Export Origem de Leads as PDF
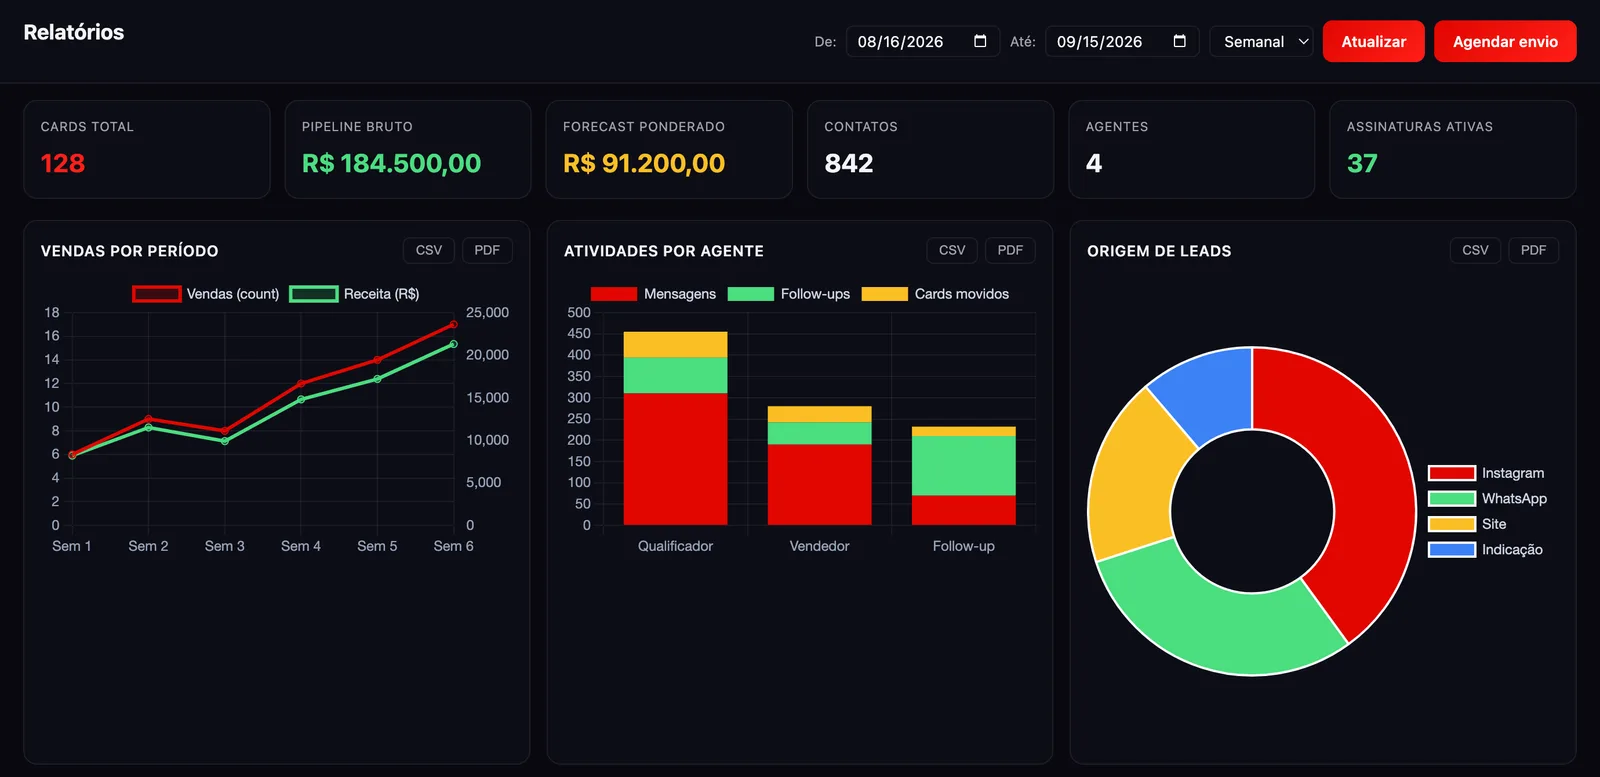The height and width of the screenshot is (777, 1600). 1533,250
